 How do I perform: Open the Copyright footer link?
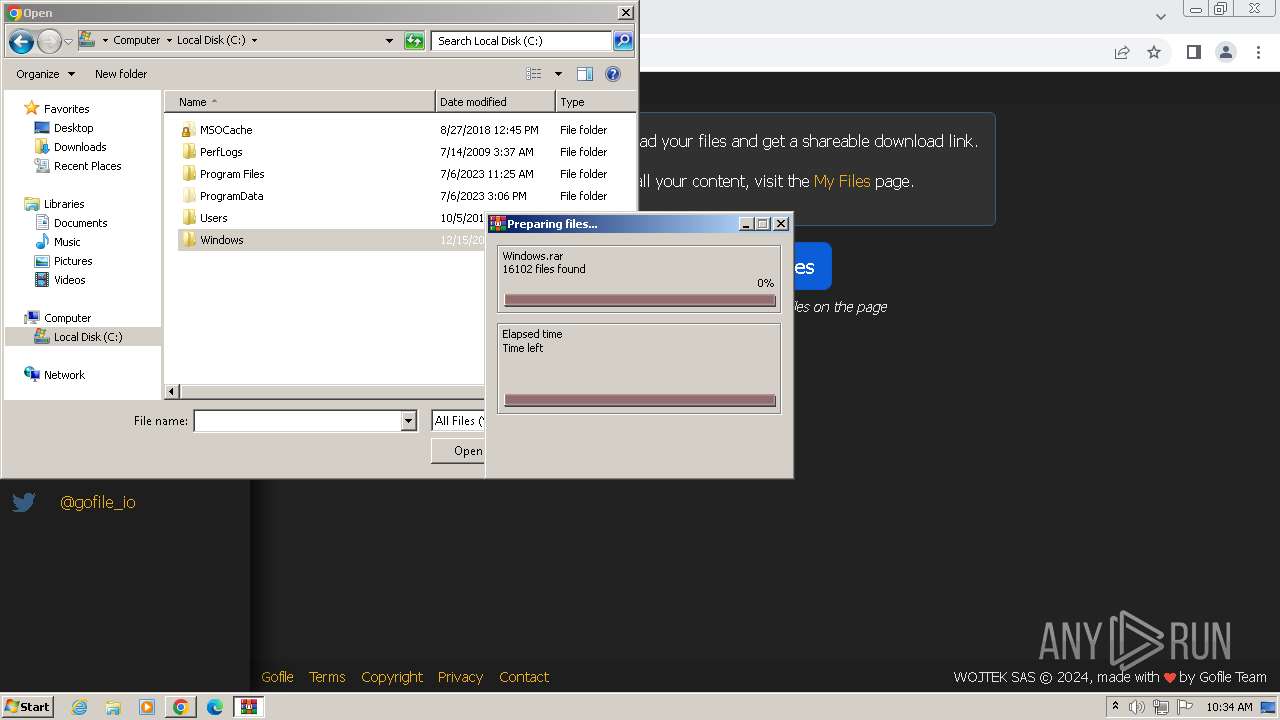[x=392, y=677]
